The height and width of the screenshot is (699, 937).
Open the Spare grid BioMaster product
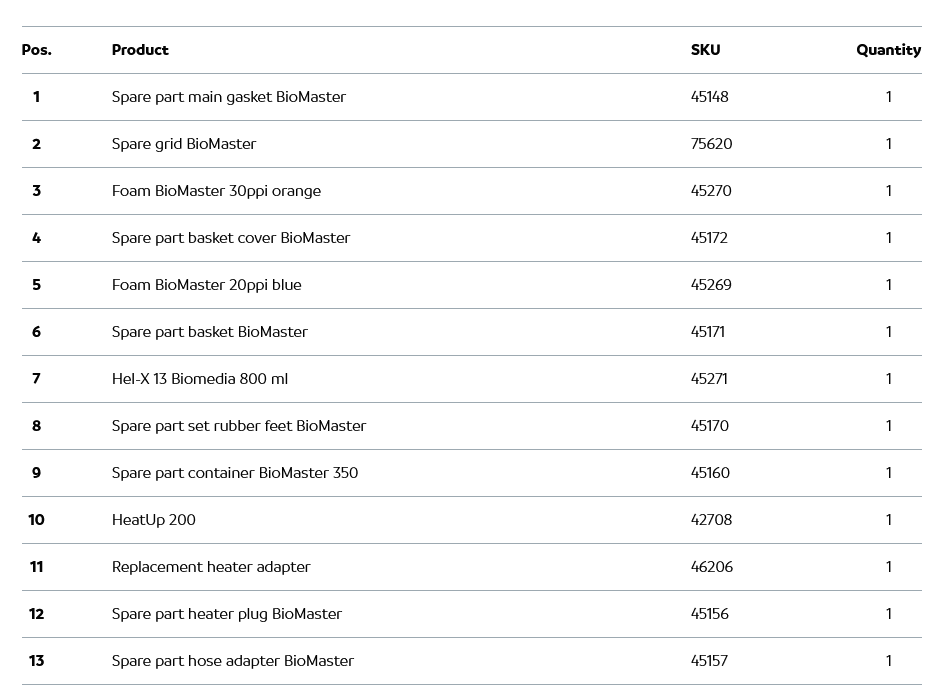[x=184, y=144]
